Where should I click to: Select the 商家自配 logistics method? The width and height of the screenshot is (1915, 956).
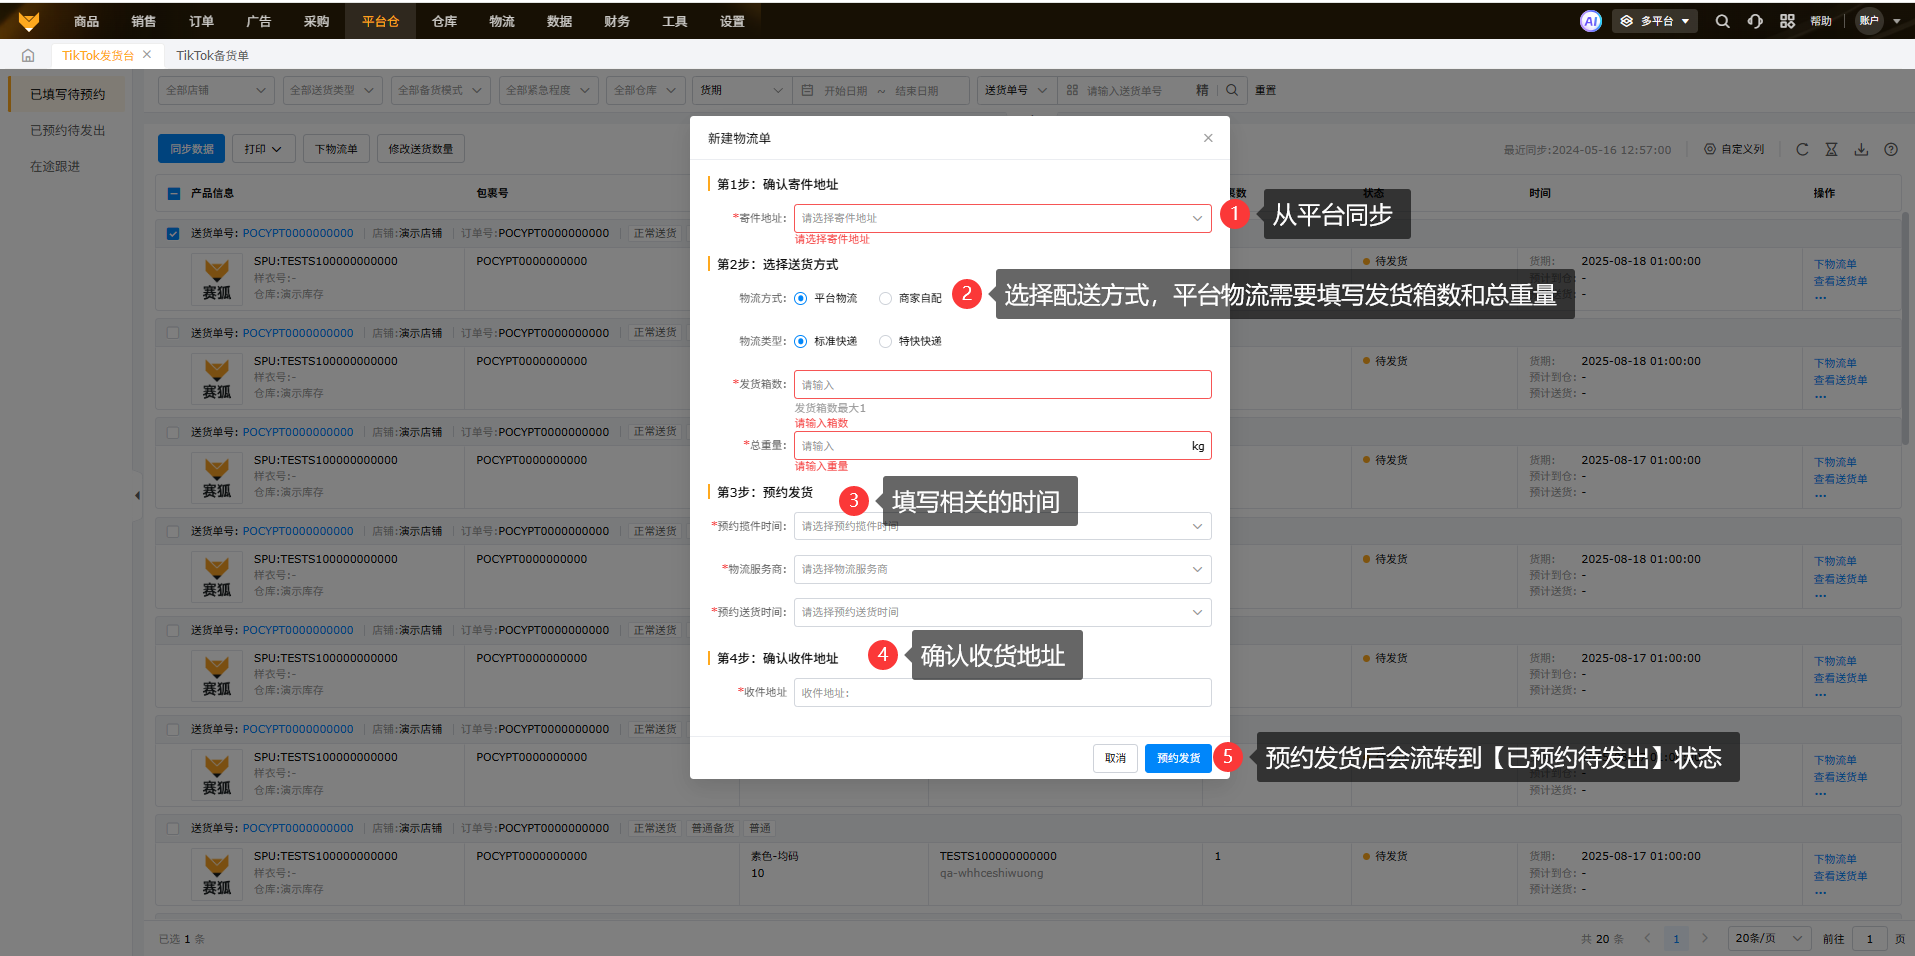tap(886, 298)
